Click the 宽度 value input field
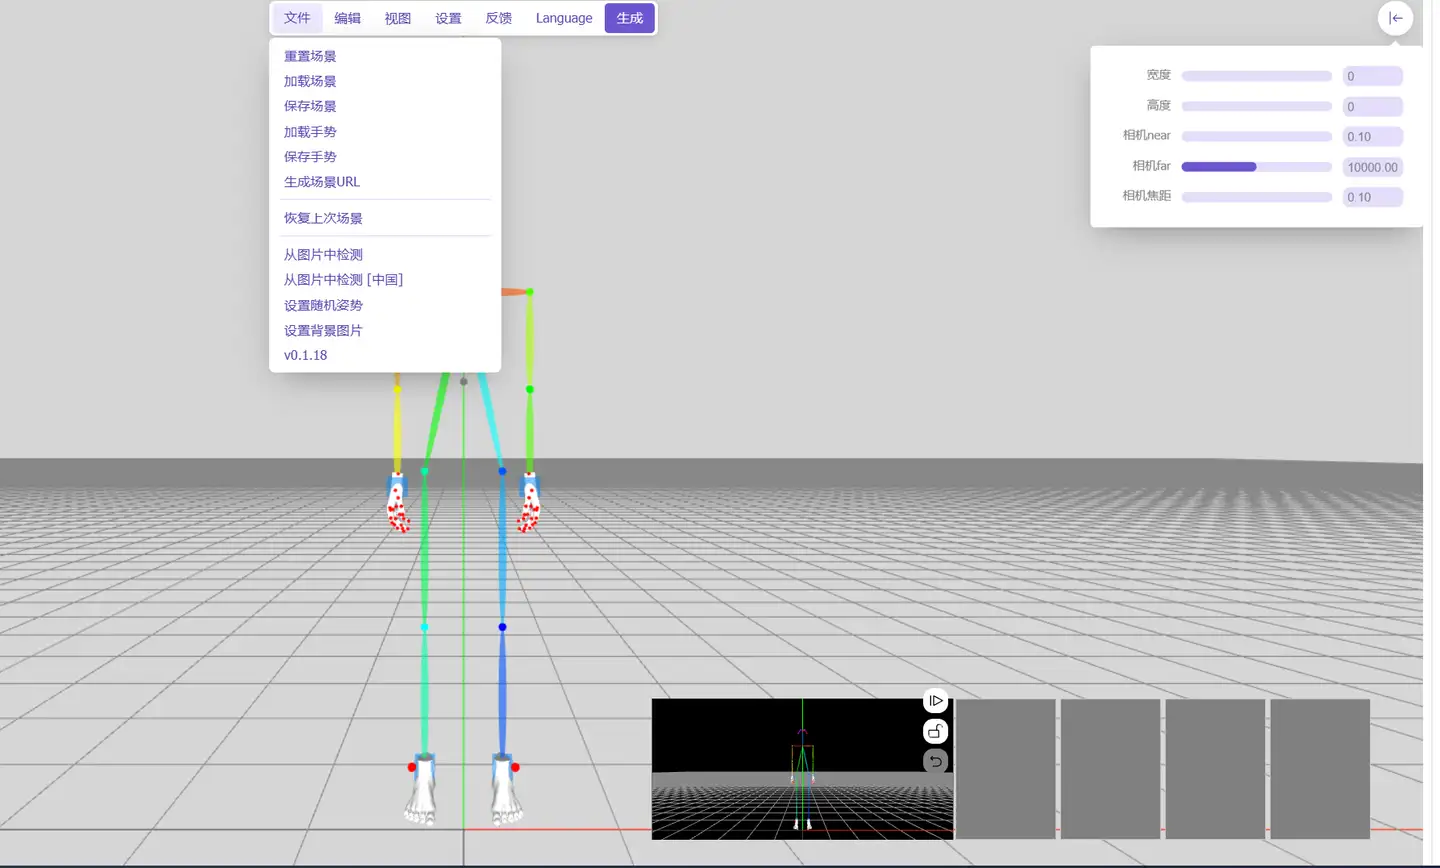The width and height of the screenshot is (1440, 868). point(1372,76)
